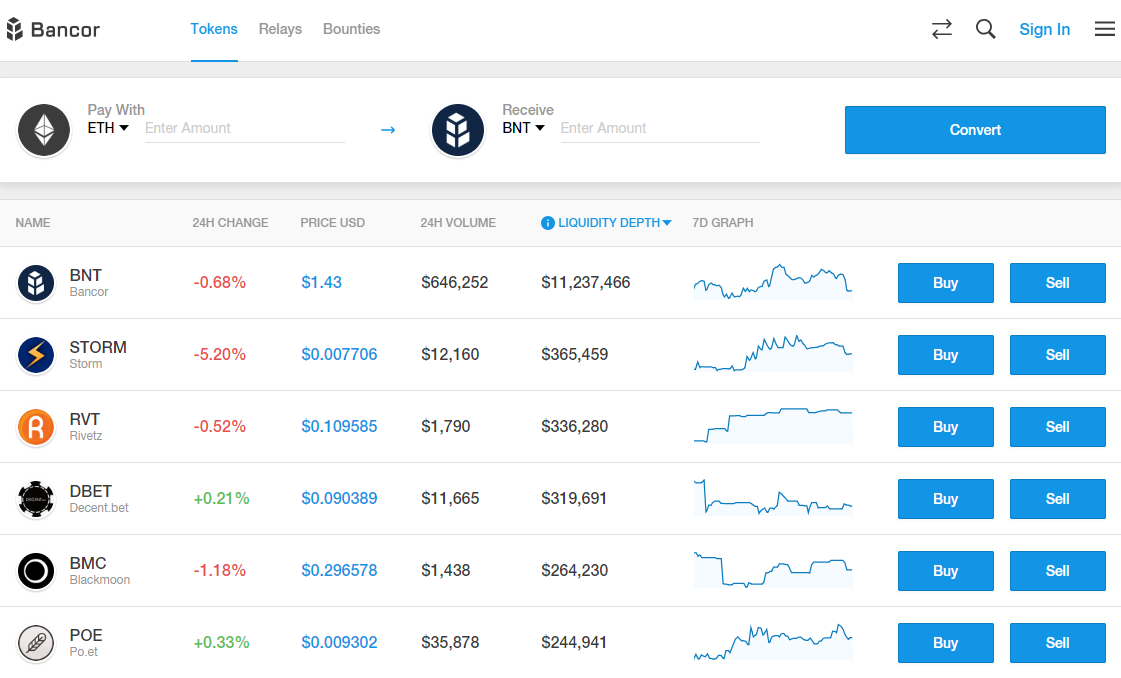Screen dimensions: 1121x678
Task: Click Buy for BNT
Action: 946,283
